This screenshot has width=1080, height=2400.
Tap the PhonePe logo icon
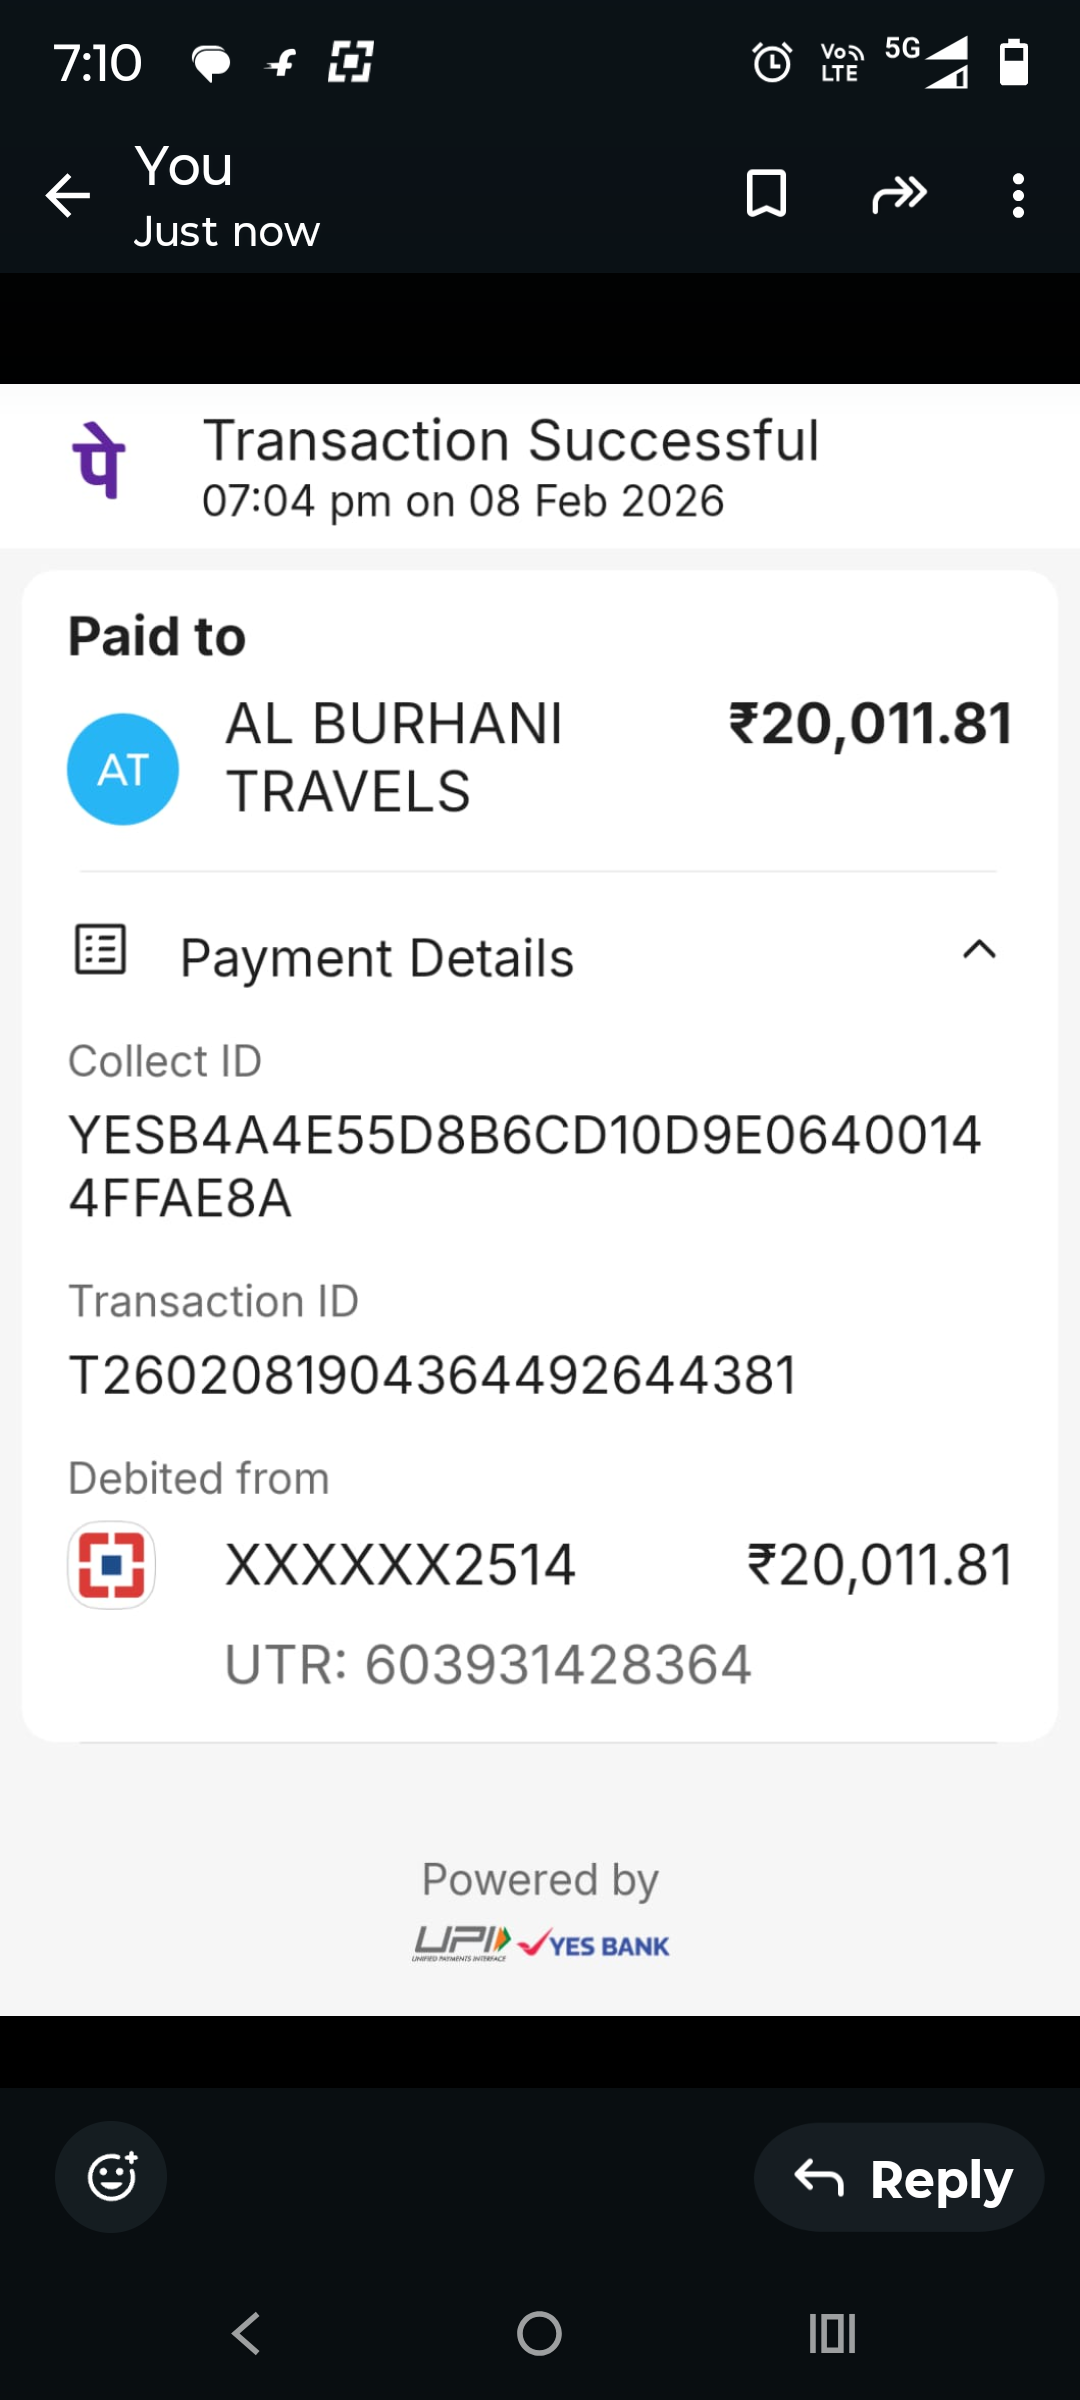click(99, 461)
